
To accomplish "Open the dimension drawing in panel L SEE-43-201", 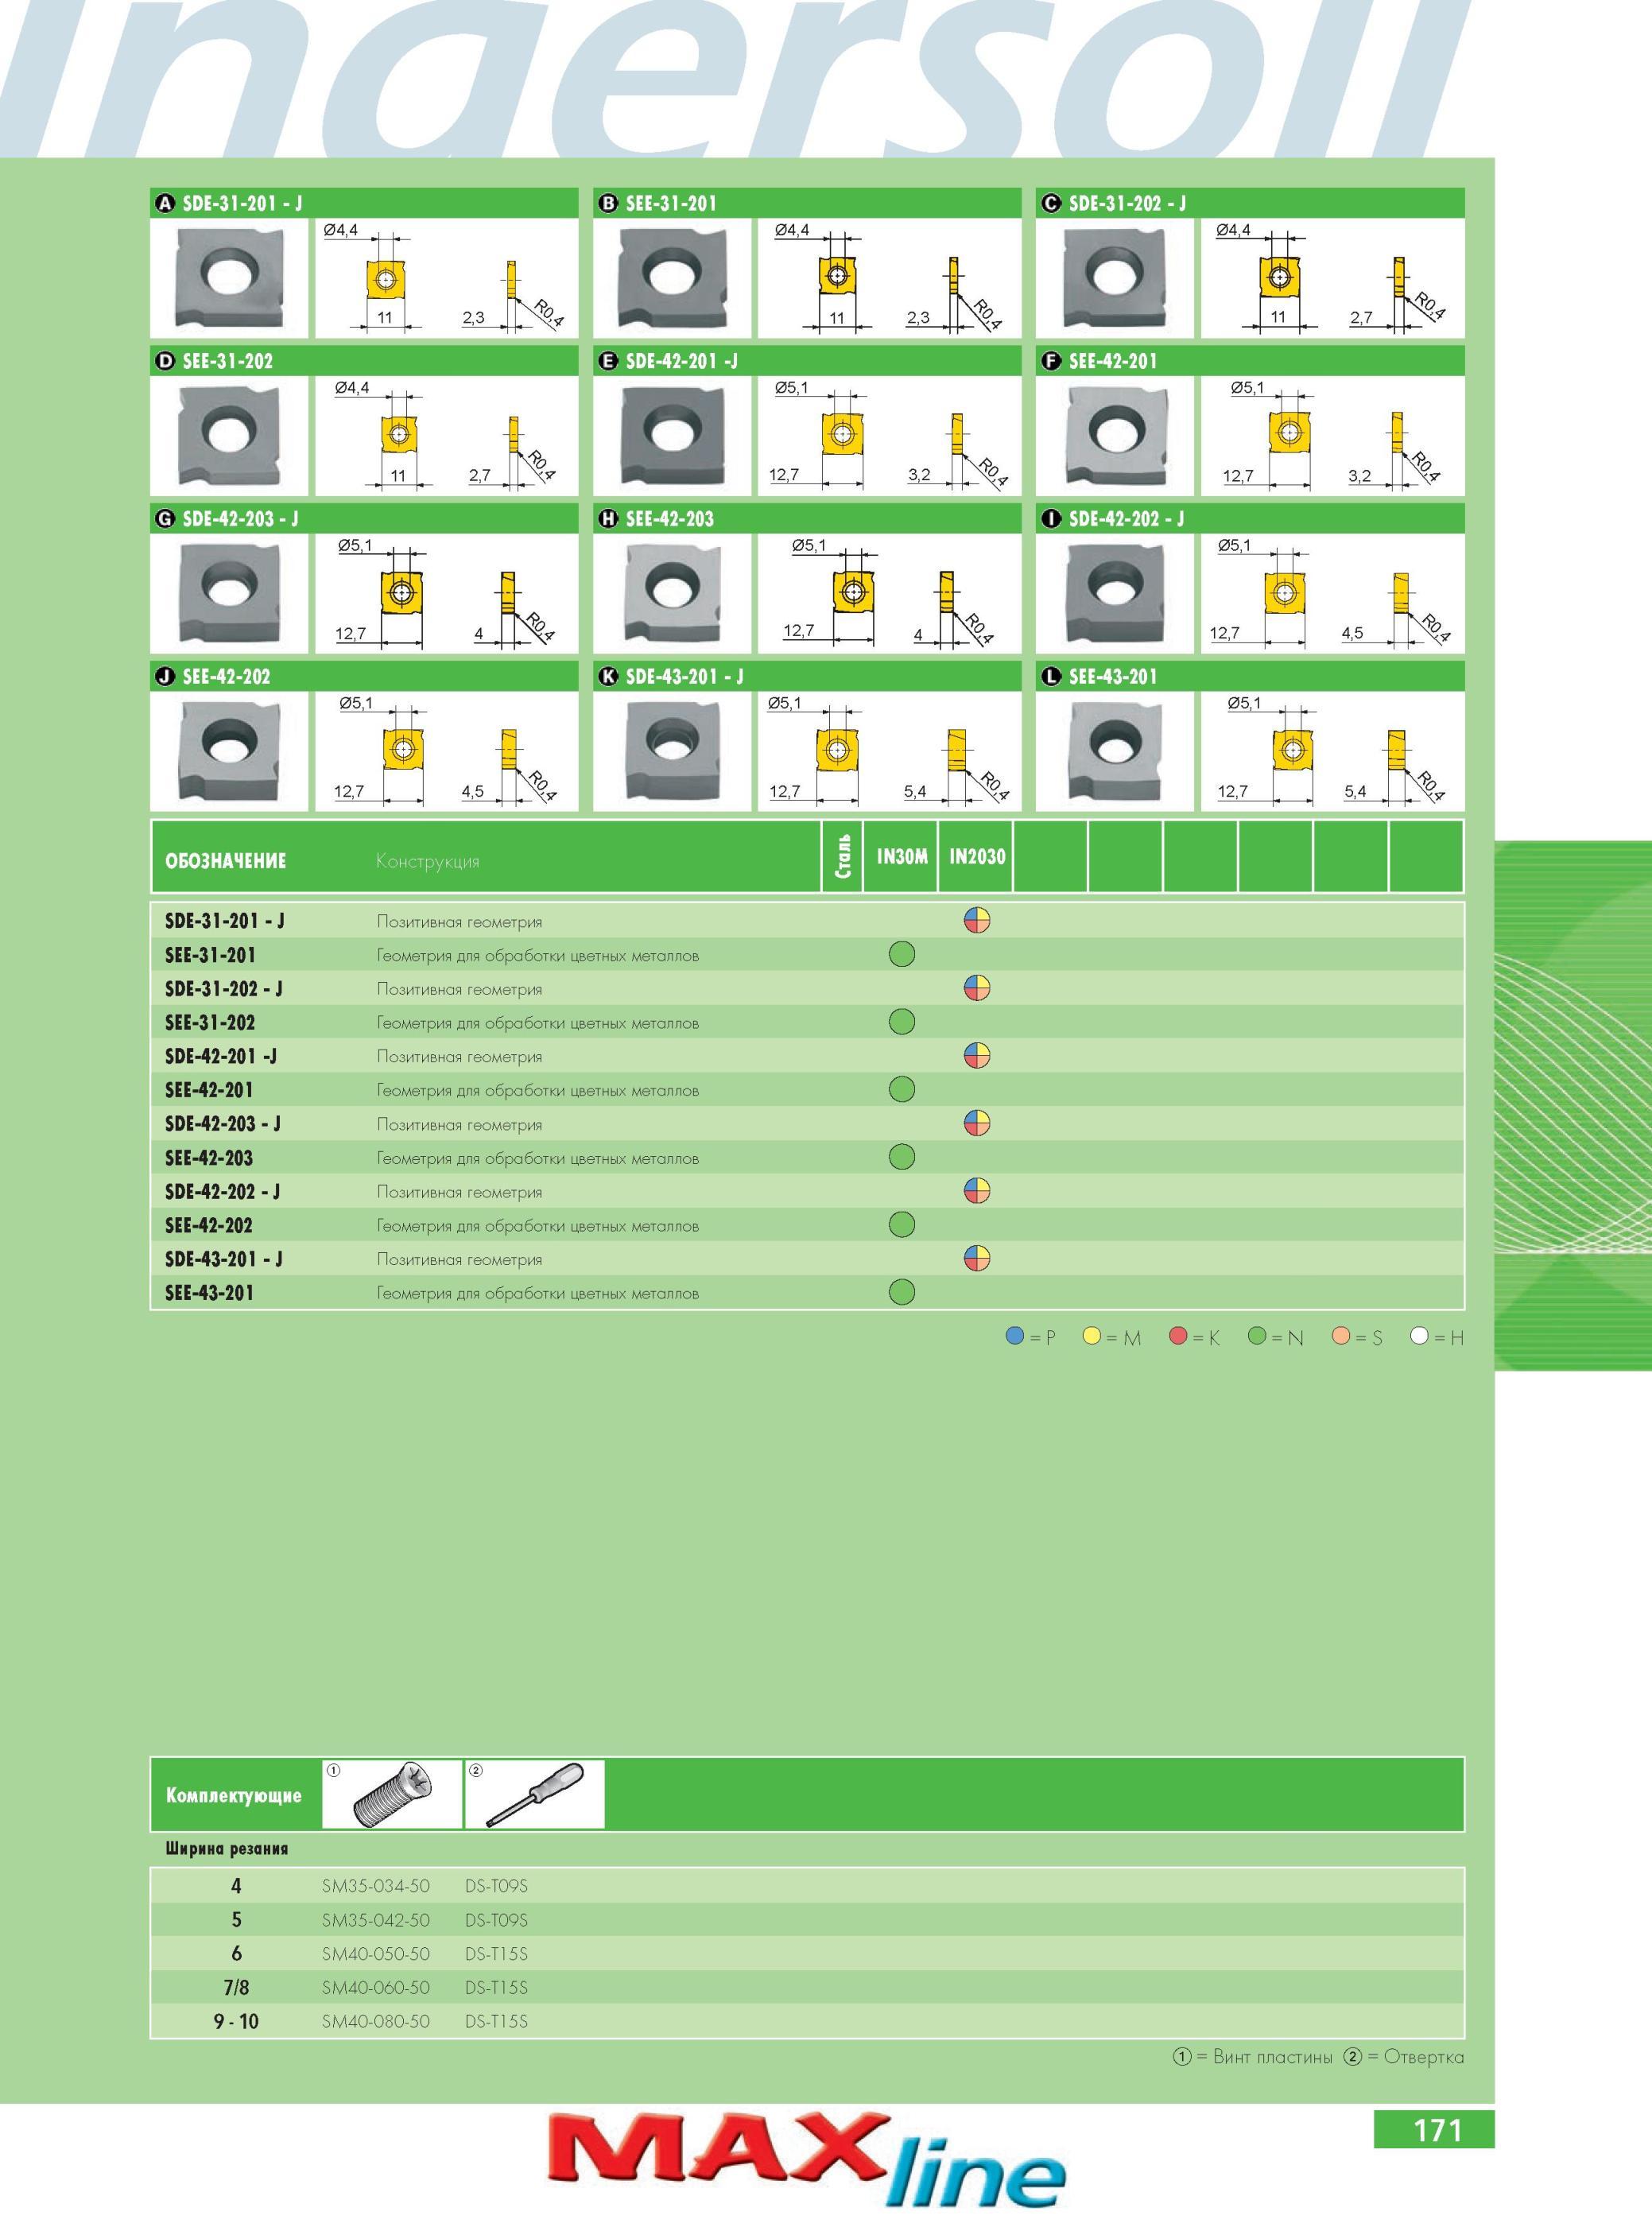I will coord(1333,751).
